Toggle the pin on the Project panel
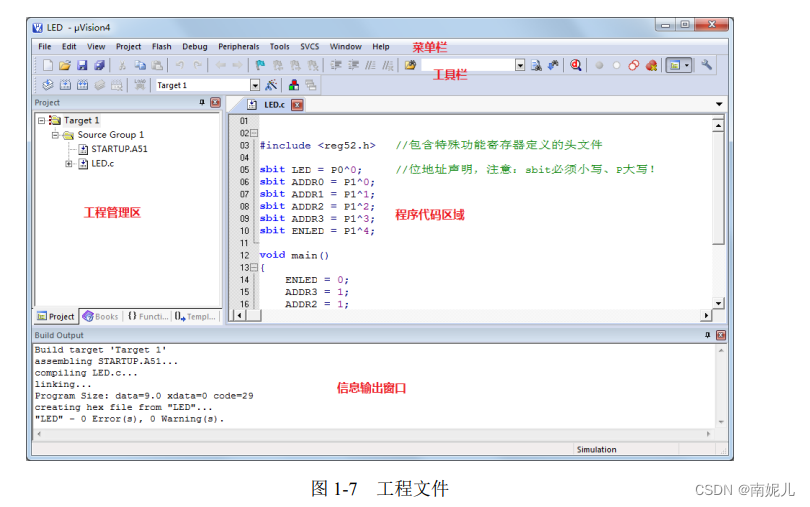The image size is (810, 507). tap(202, 102)
